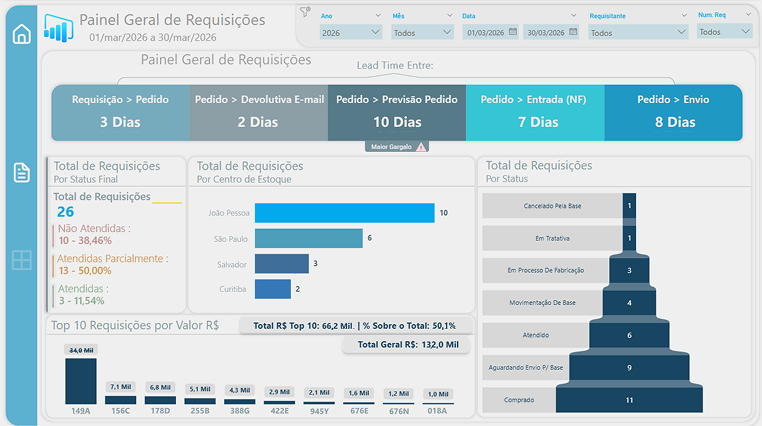Open the Num. Req dropdown
Screen dimensions: 762x426
tap(724, 32)
